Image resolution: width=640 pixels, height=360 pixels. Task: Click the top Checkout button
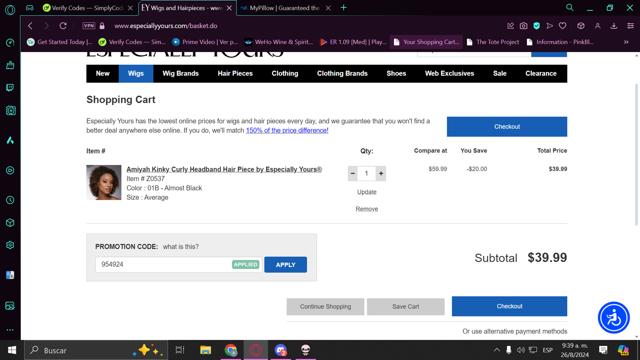[x=507, y=127]
